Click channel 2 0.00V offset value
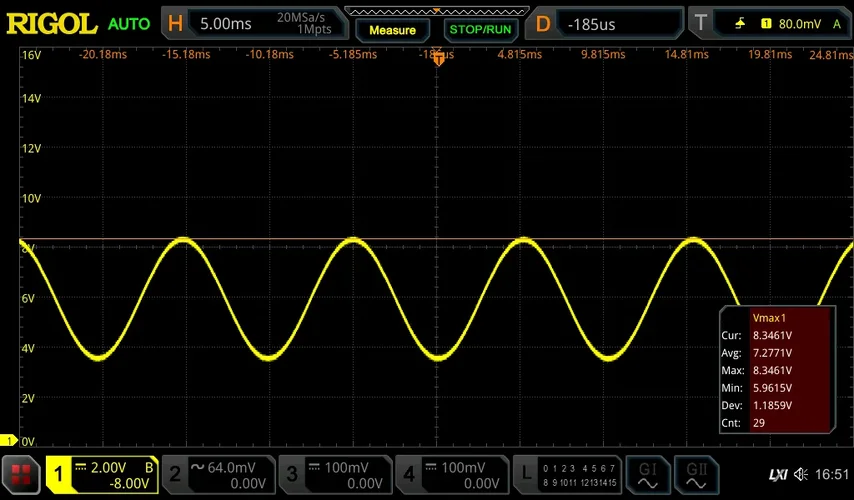 pyautogui.click(x=248, y=484)
